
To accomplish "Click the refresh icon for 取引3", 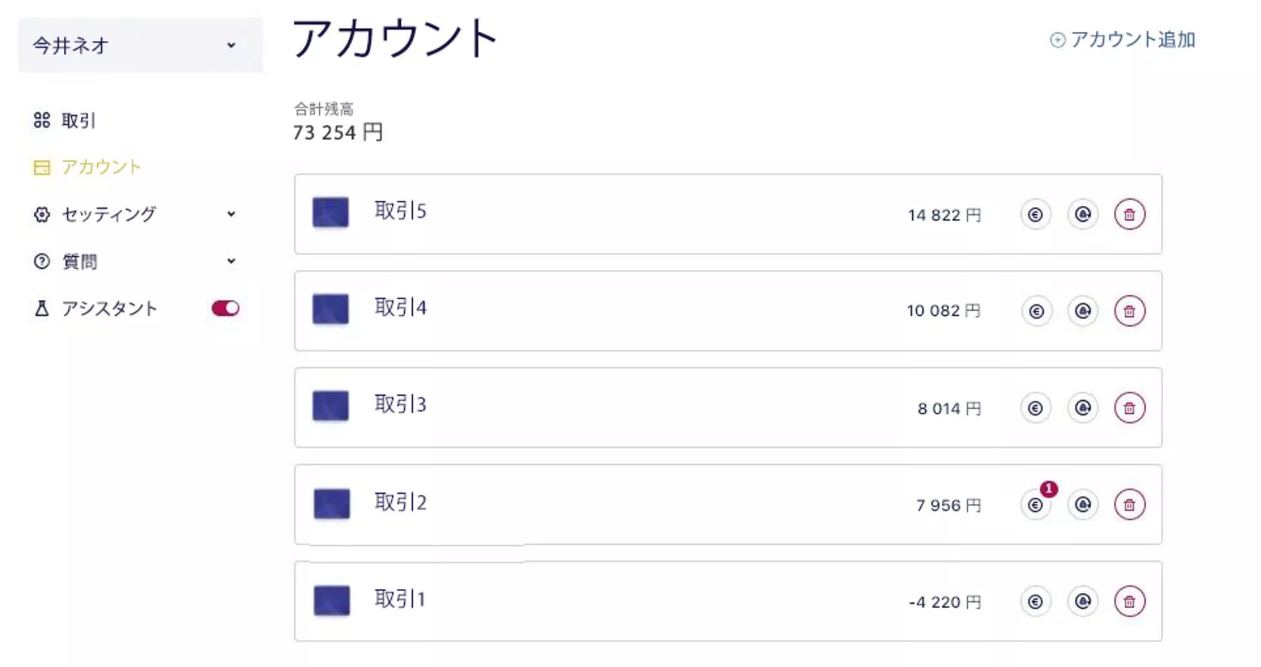I will [x=1082, y=408].
